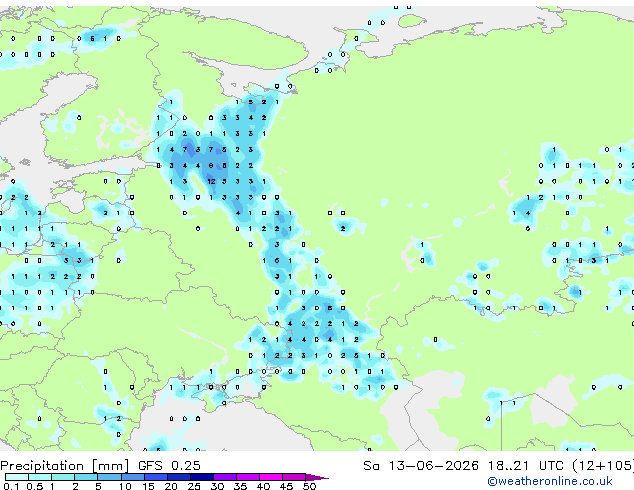
Task: Click the legend label "15"
Action: (x=148, y=486)
